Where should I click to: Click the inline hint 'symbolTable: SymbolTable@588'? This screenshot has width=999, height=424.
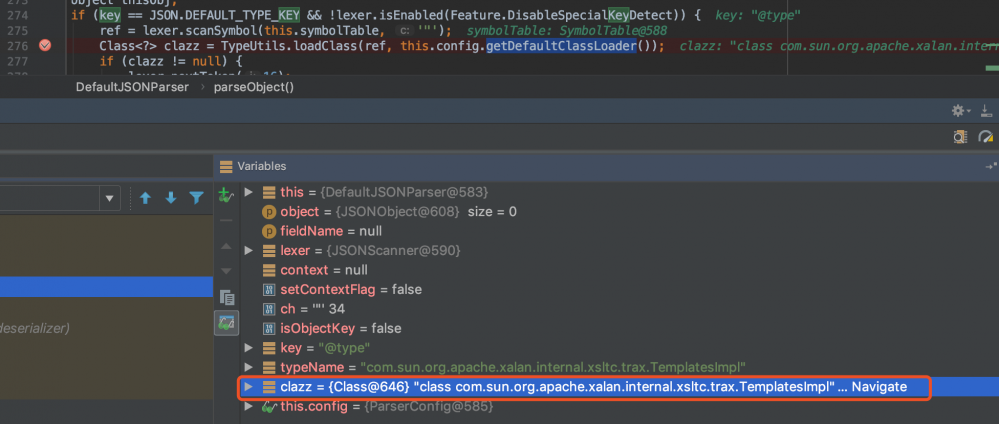[x=567, y=30]
